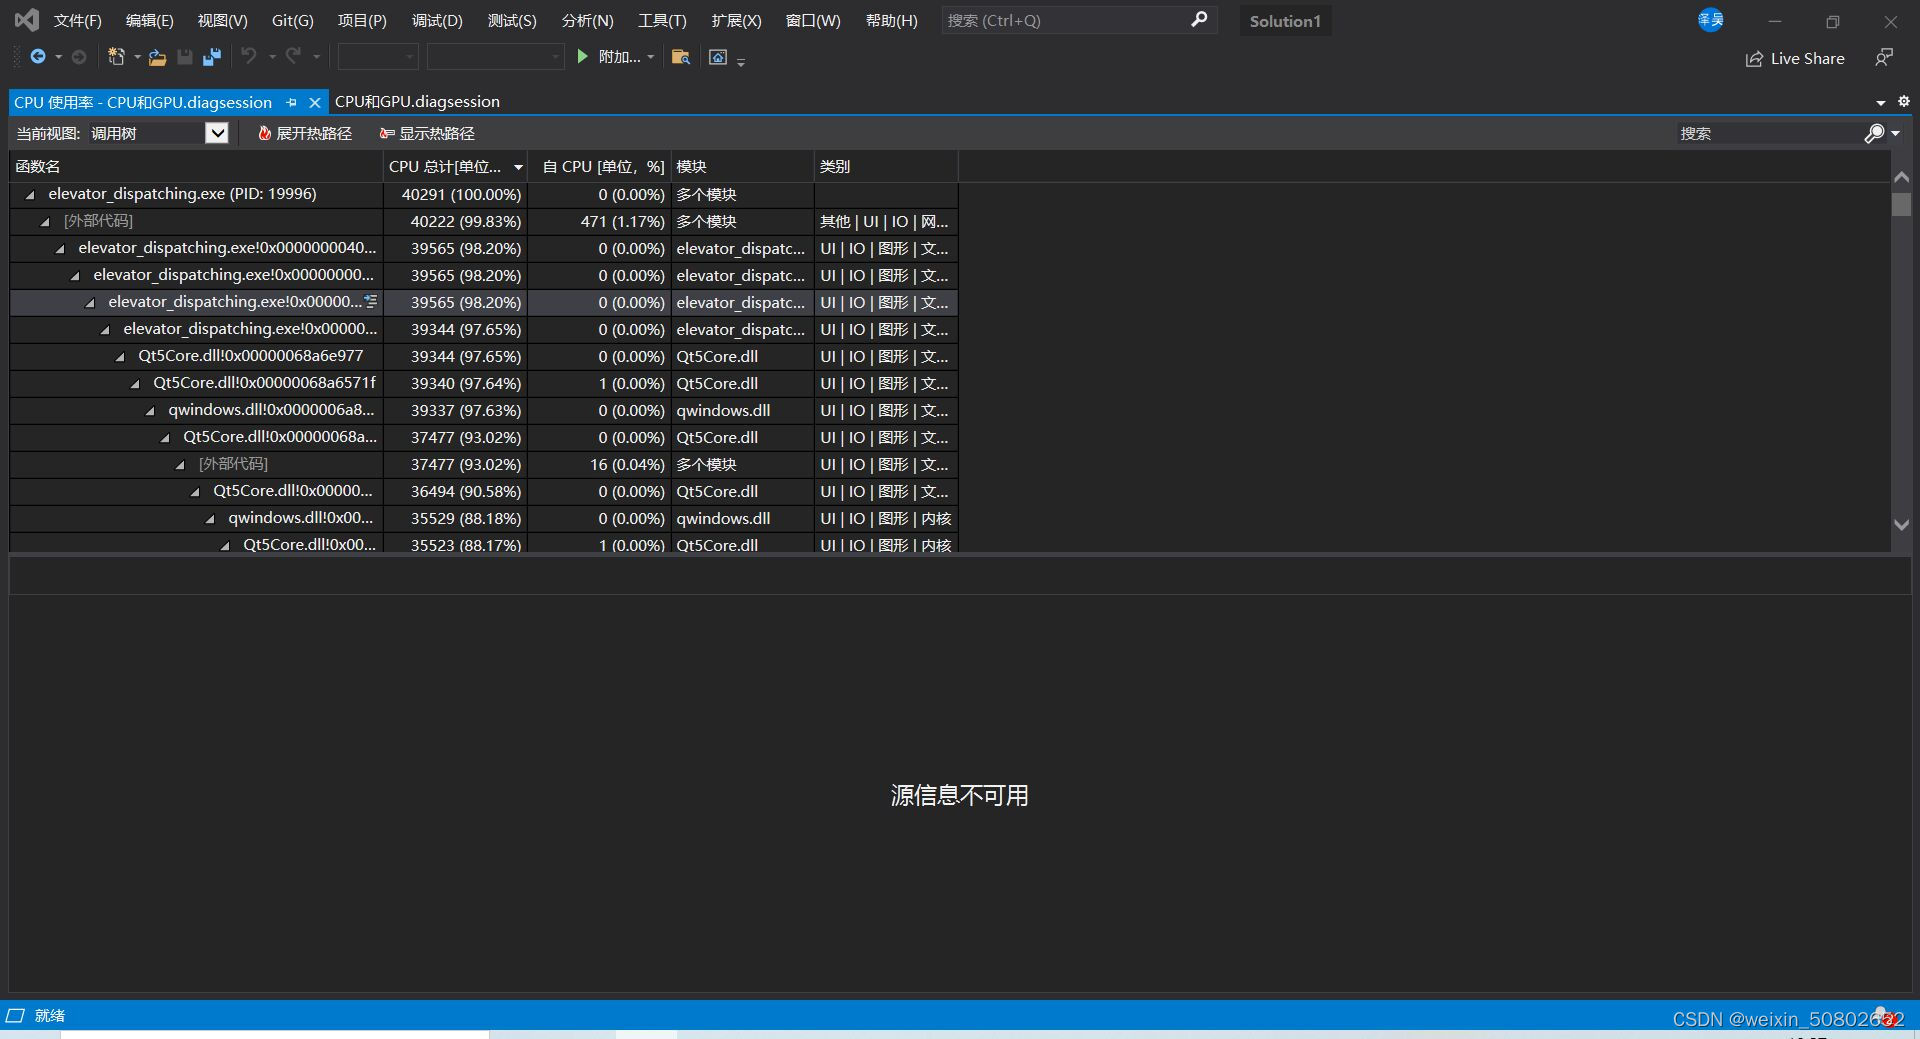
Task: Open the solution platform combo box
Action: pyautogui.click(x=495, y=57)
